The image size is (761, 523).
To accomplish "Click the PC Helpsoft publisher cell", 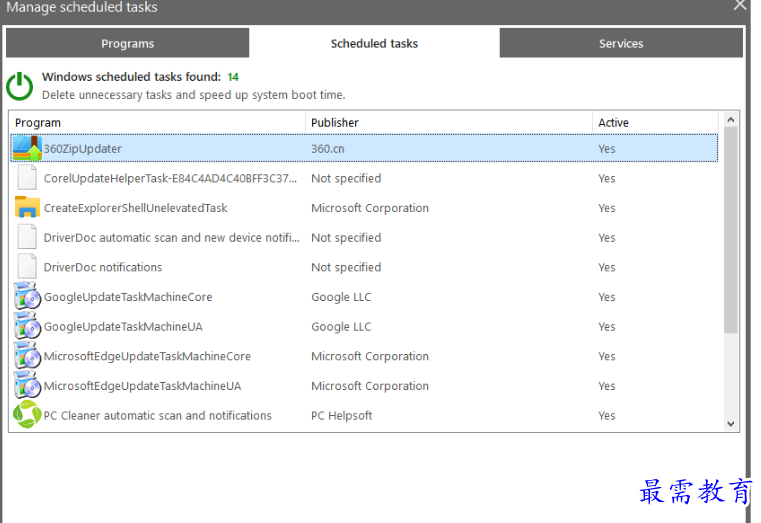I will click(342, 415).
